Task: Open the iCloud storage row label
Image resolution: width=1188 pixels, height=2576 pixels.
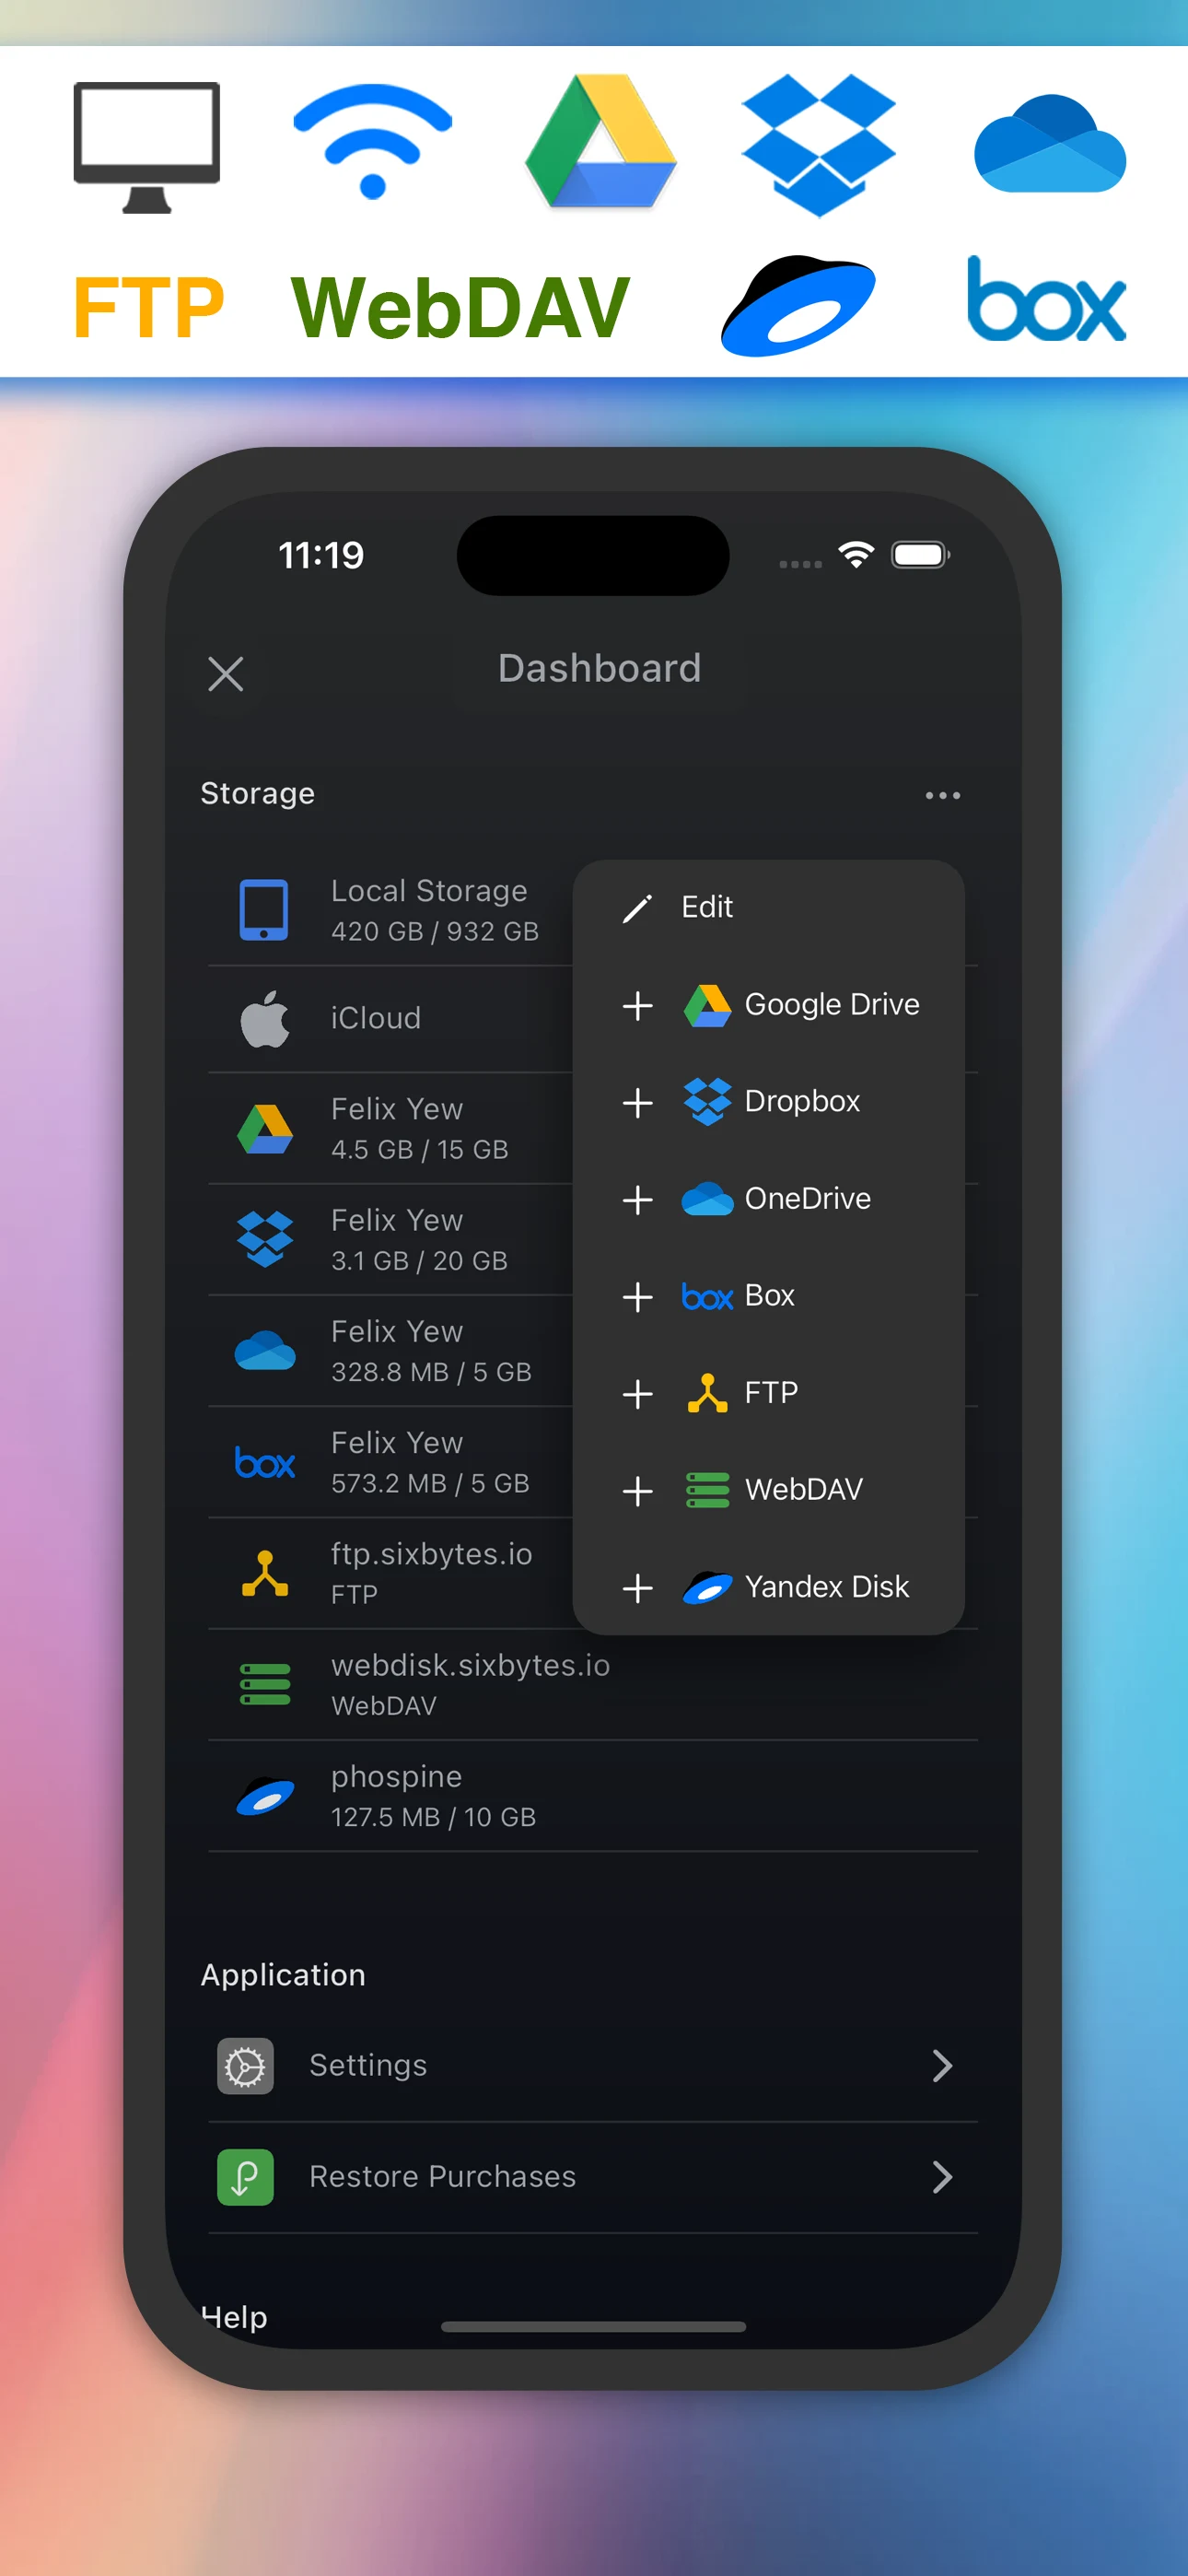Action: click(376, 1019)
